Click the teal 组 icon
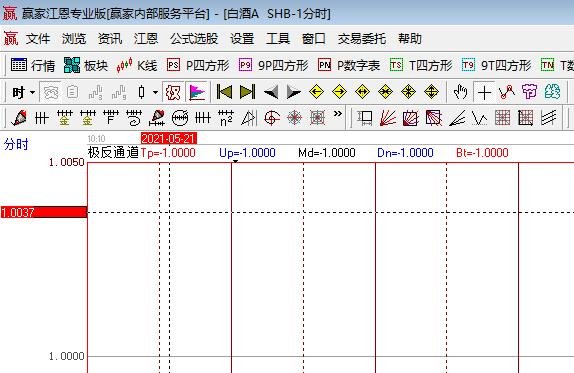This screenshot has height=373, width=574. (552, 92)
